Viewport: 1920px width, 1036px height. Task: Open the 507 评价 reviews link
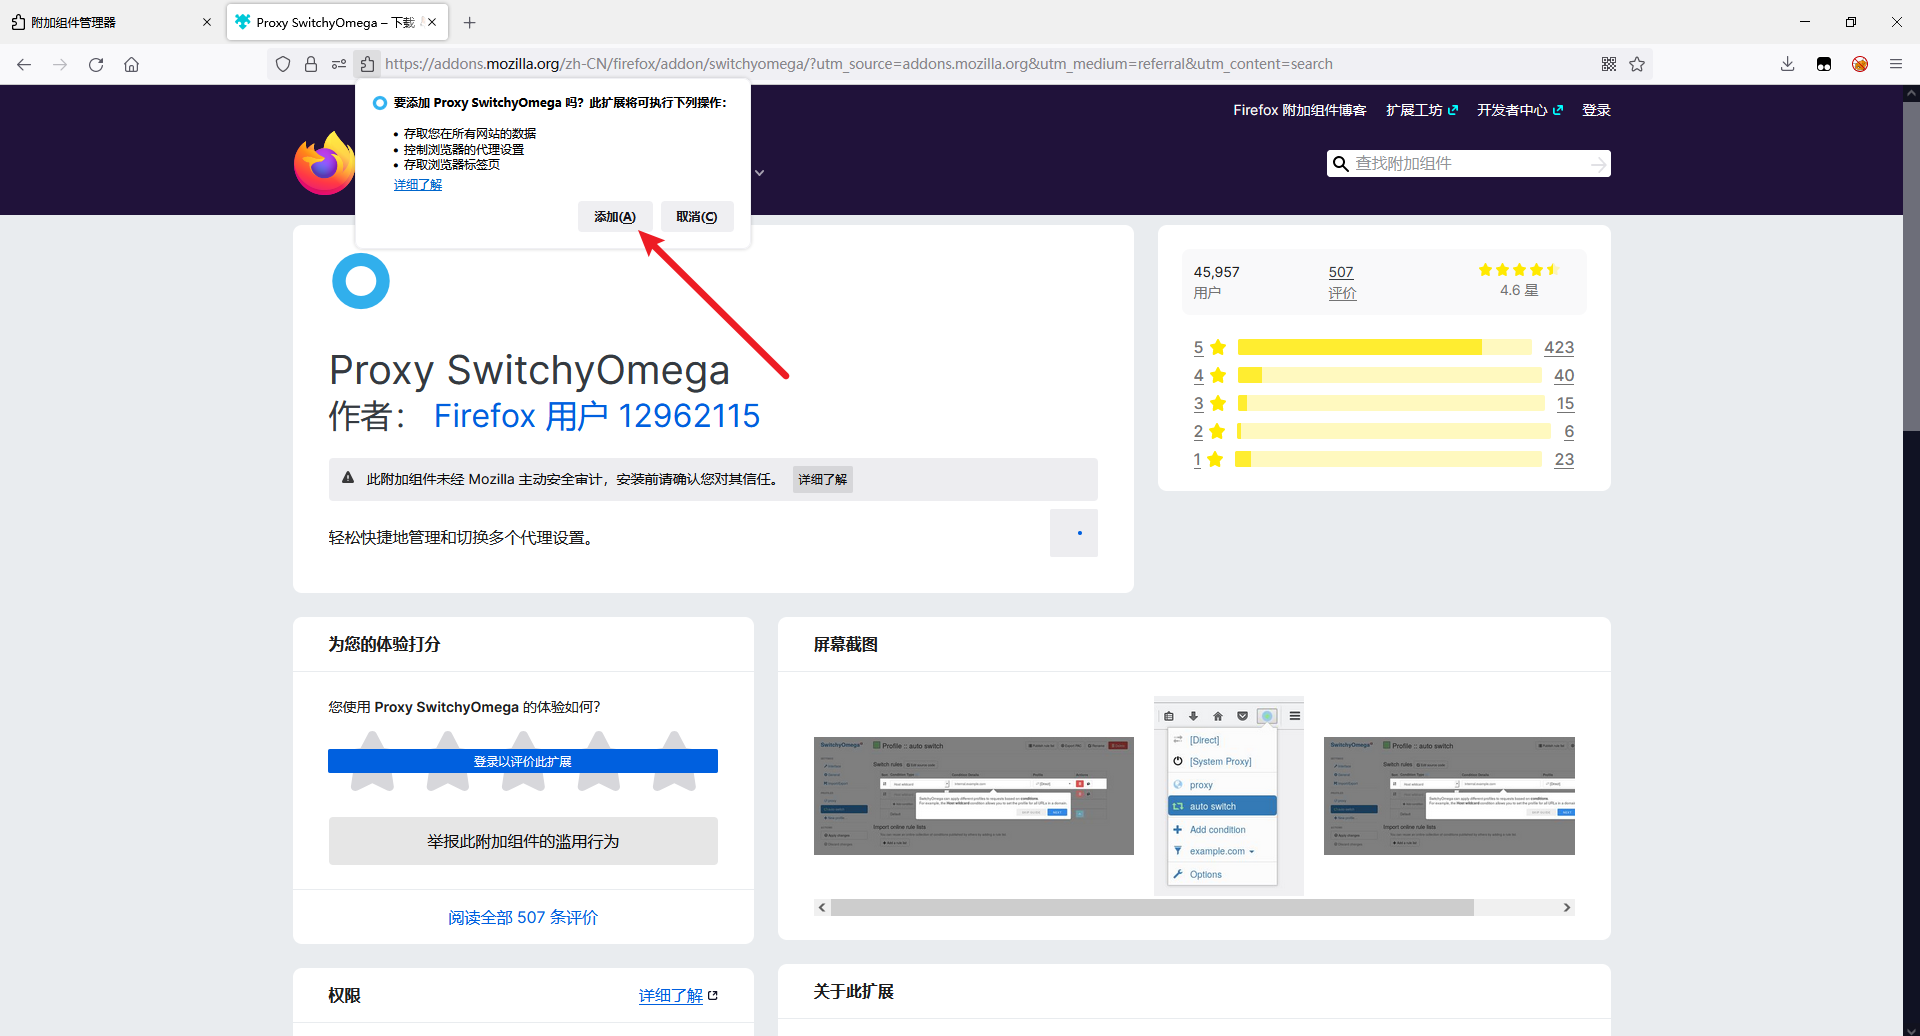click(1342, 282)
